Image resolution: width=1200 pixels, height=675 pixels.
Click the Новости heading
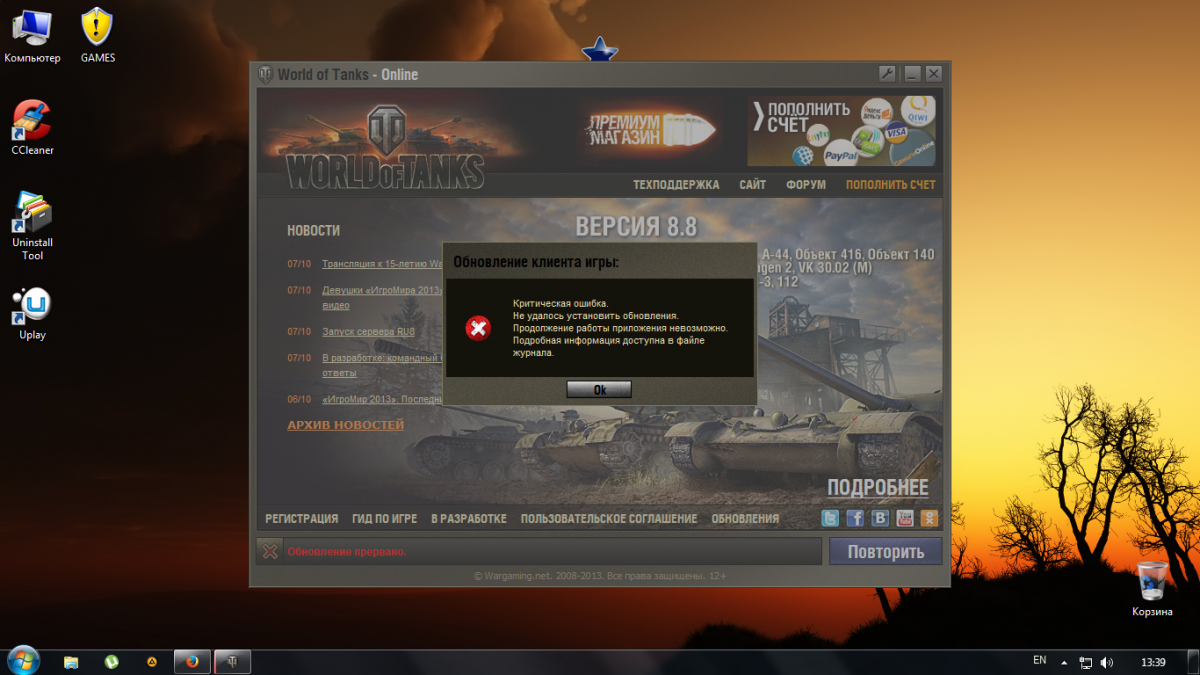click(x=313, y=230)
